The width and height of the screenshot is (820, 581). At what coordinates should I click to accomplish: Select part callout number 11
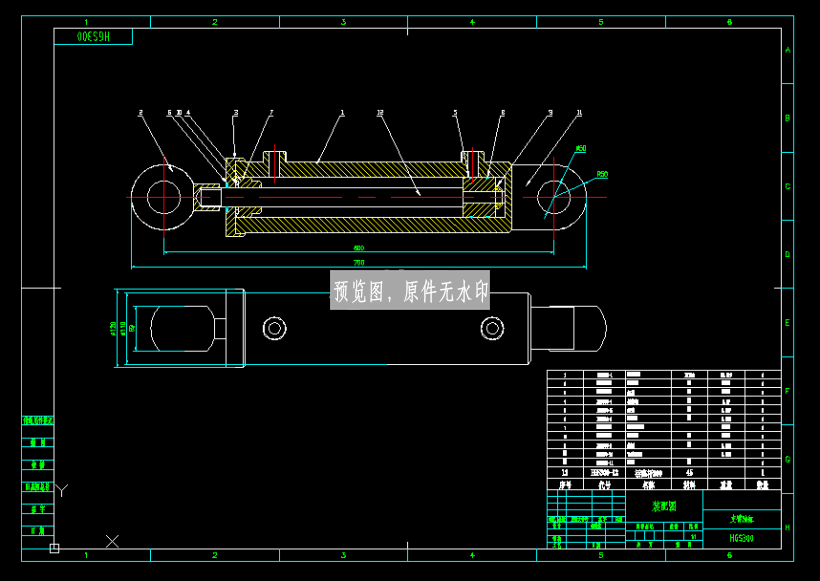(579, 112)
